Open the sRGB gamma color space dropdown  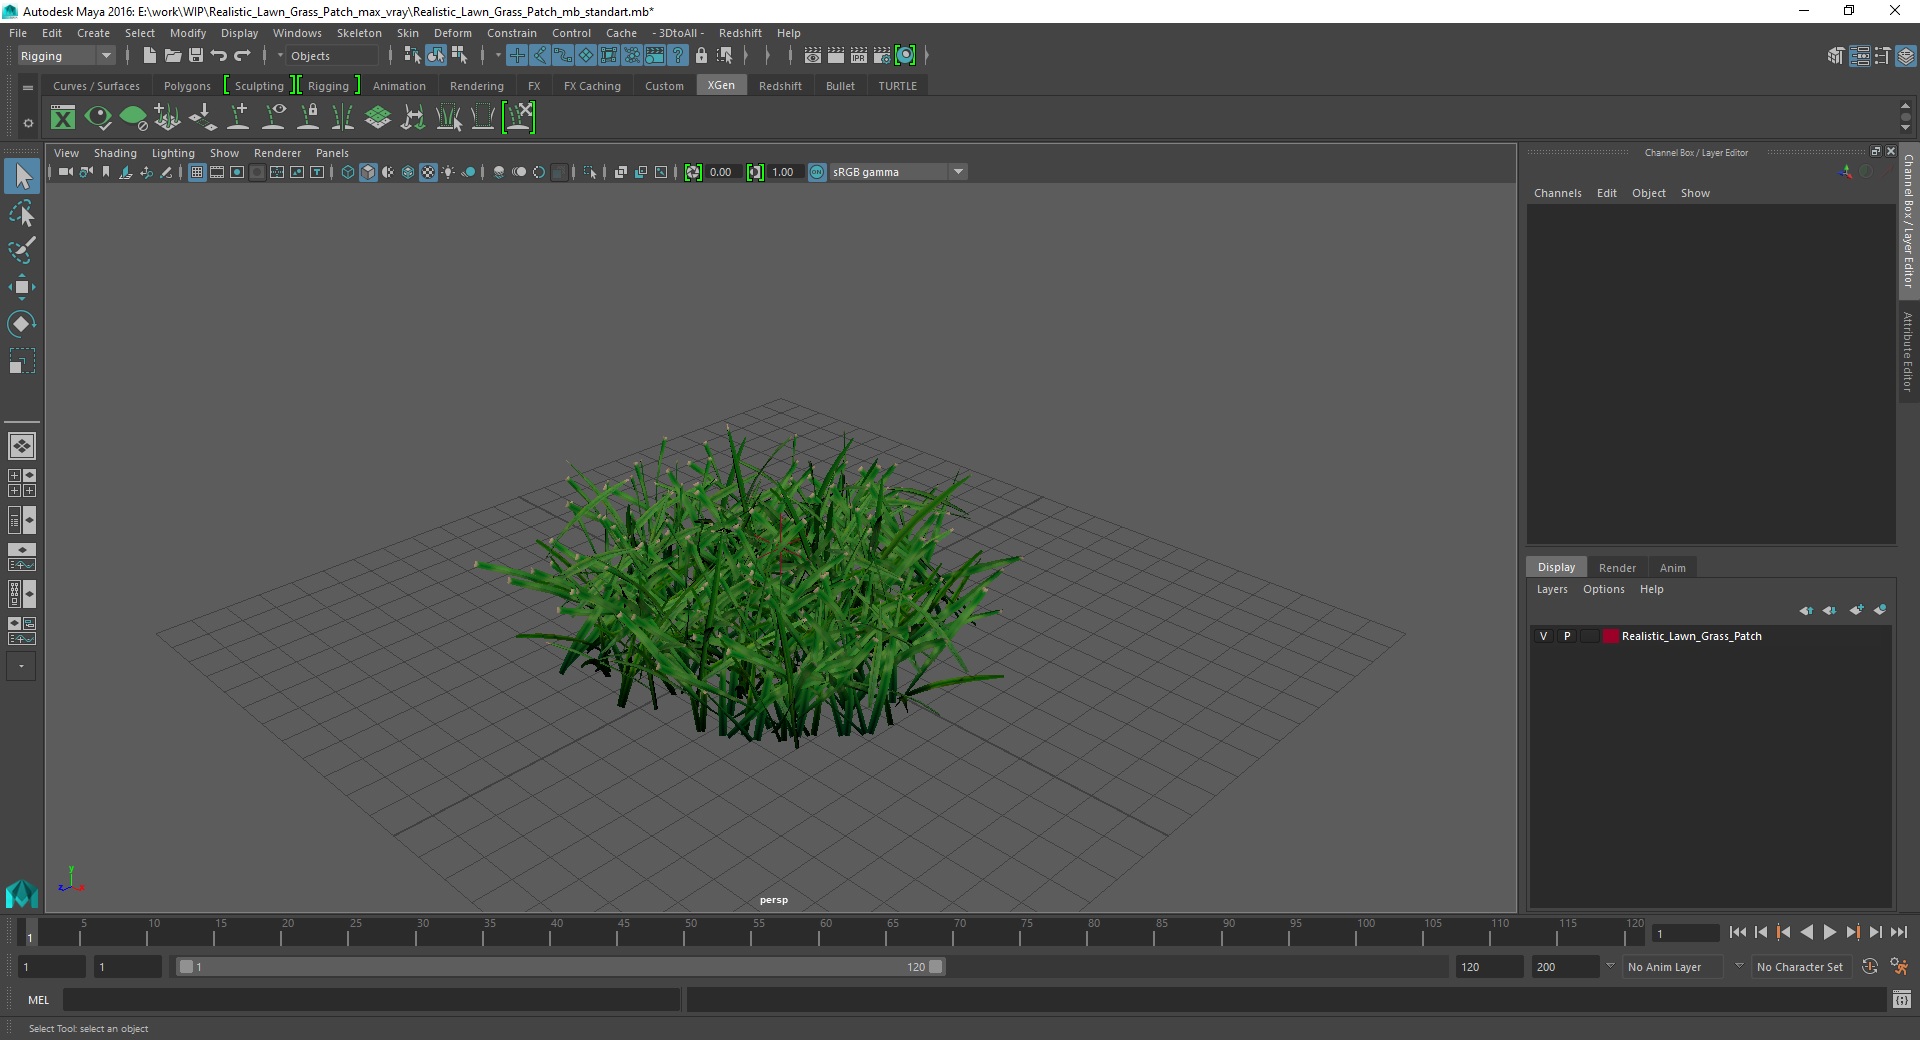(x=898, y=172)
